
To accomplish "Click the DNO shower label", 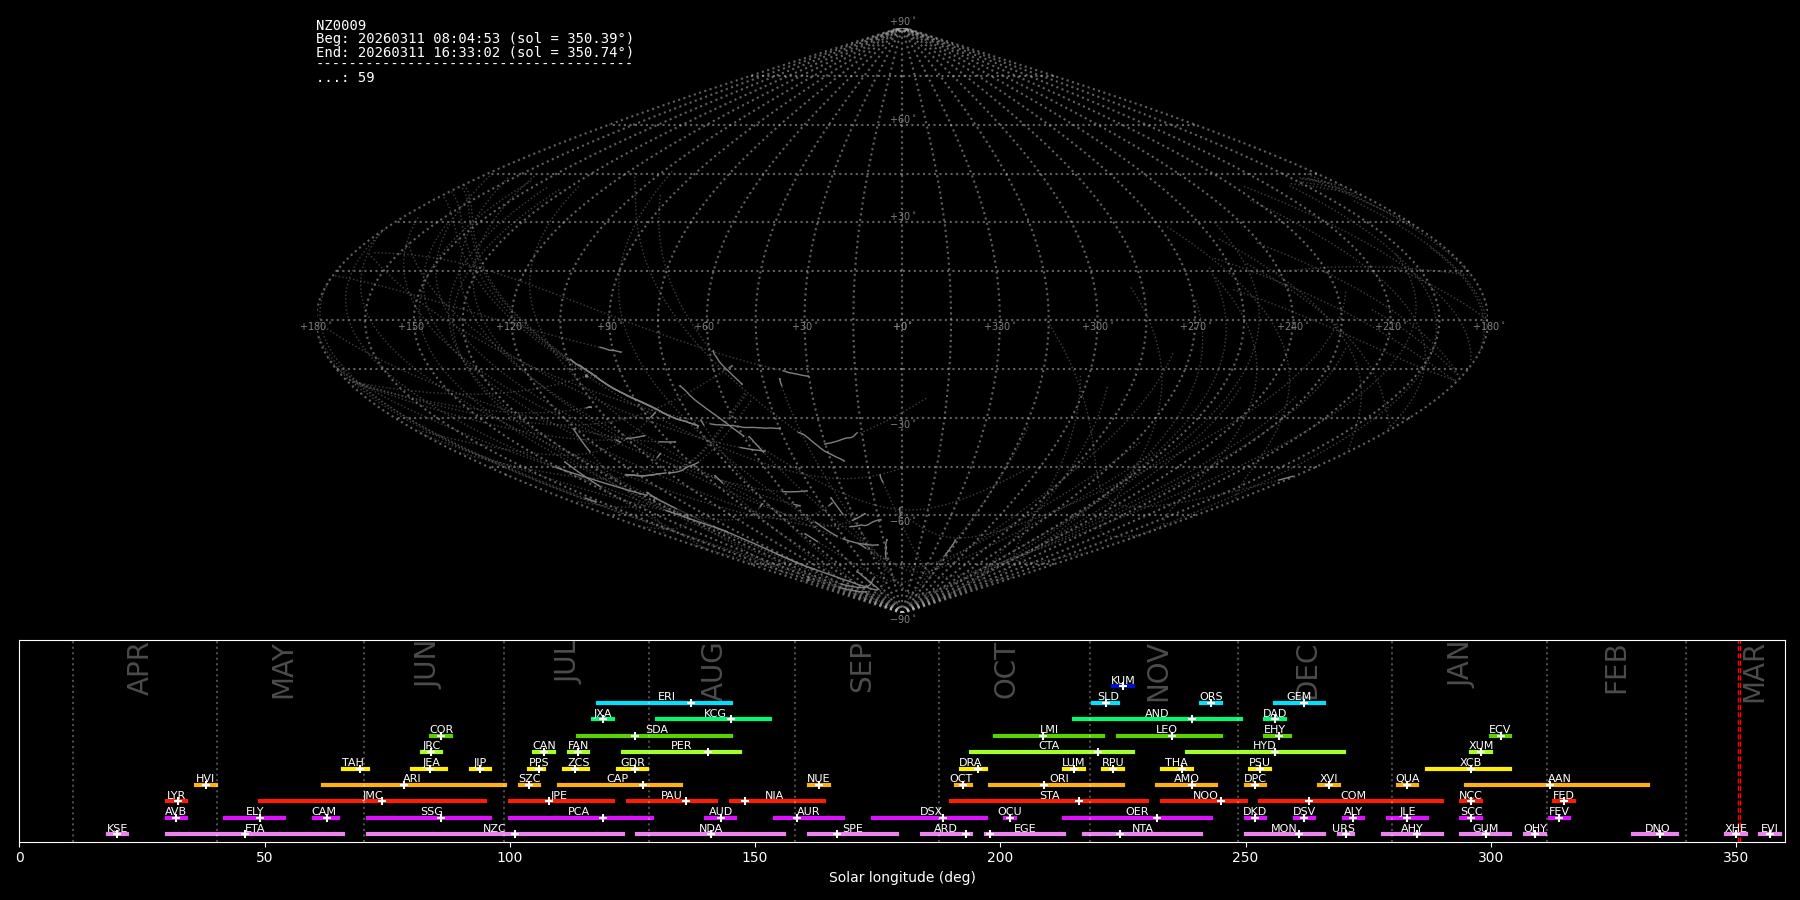I will (1657, 829).
